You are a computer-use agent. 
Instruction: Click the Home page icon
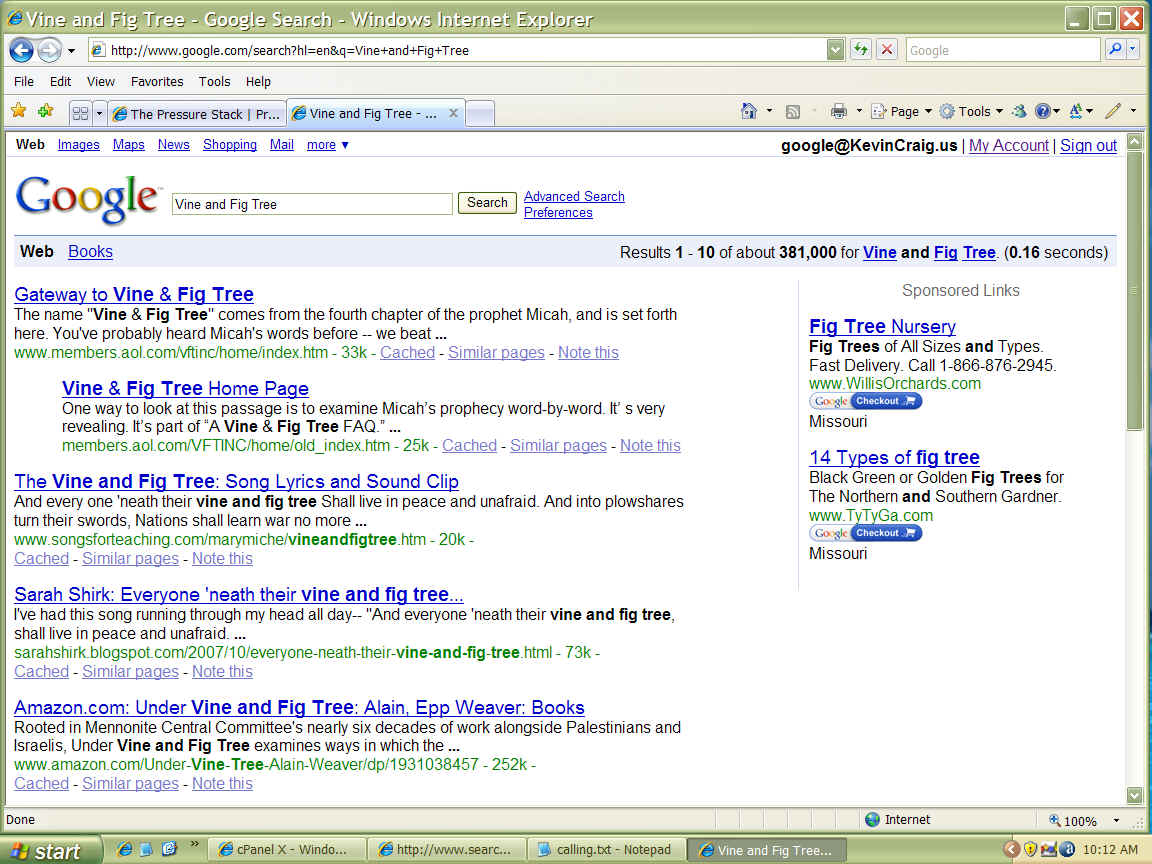point(749,111)
